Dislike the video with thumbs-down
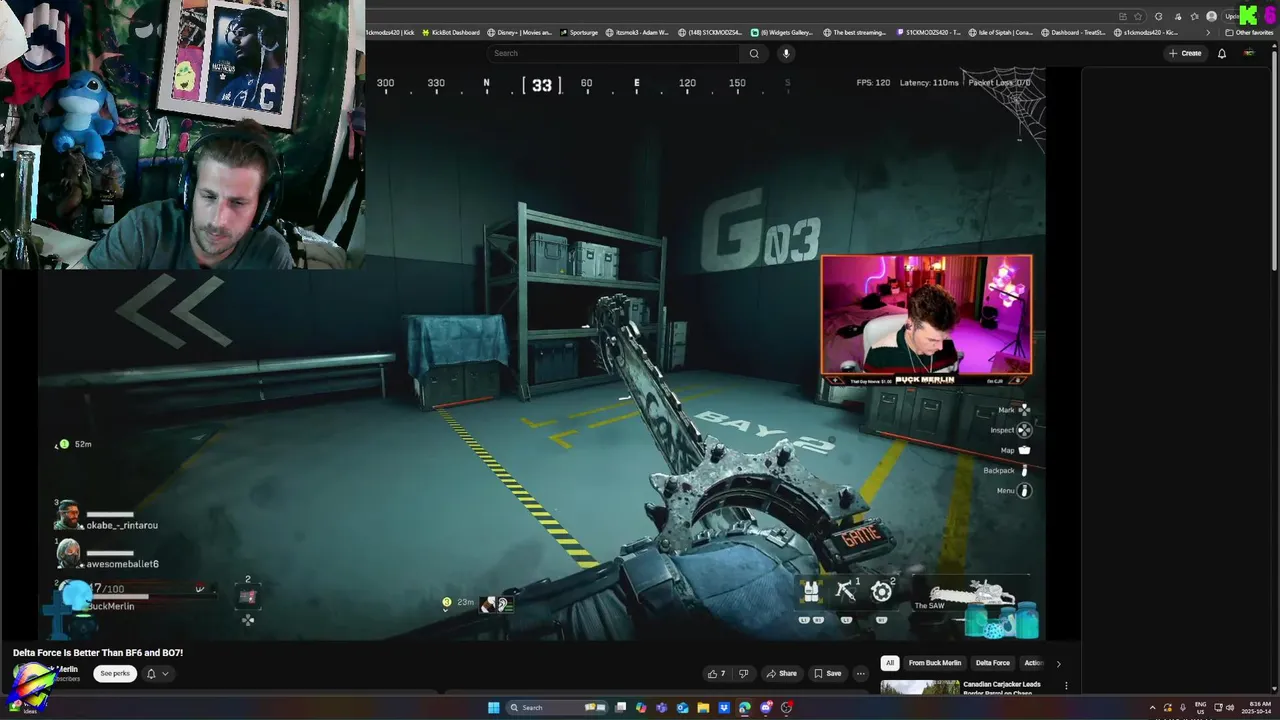 click(x=743, y=673)
